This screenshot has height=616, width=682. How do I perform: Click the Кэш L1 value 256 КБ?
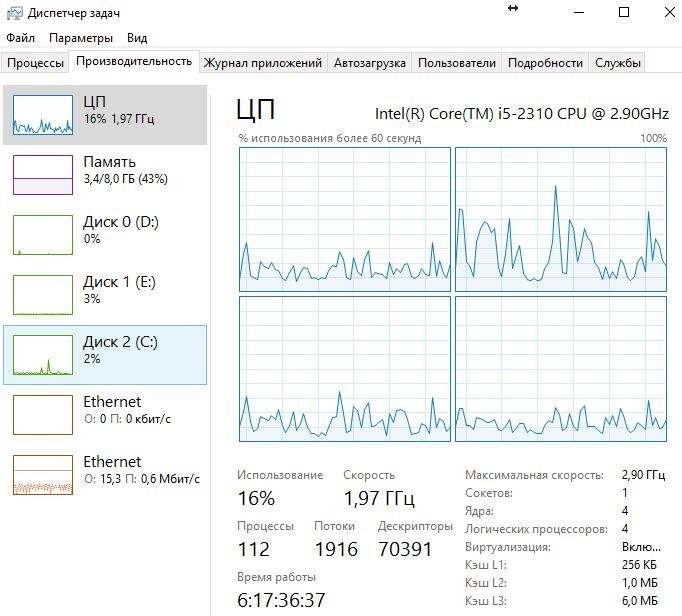[639, 565]
